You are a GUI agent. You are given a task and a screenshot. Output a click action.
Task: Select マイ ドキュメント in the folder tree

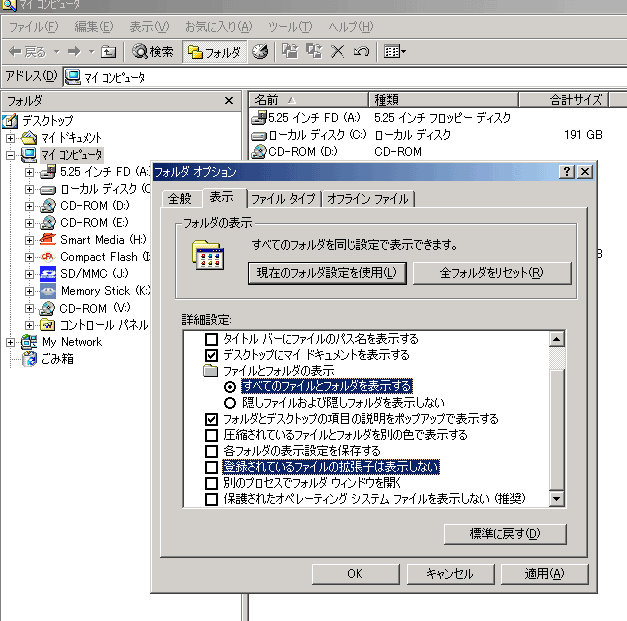pyautogui.click(x=71, y=138)
